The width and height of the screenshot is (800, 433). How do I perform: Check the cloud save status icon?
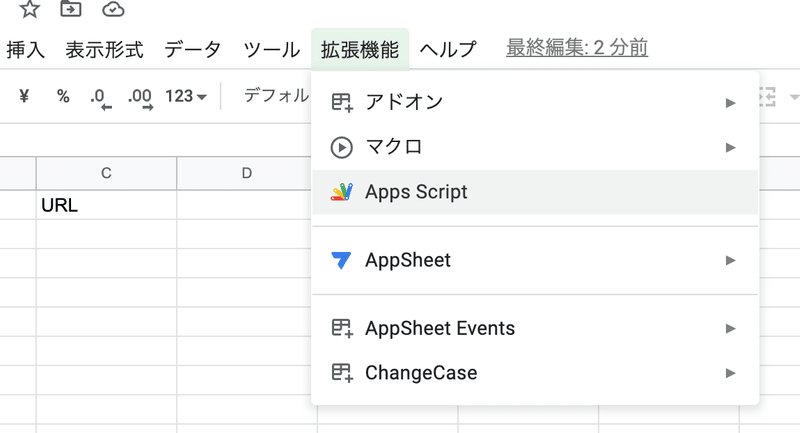113,9
